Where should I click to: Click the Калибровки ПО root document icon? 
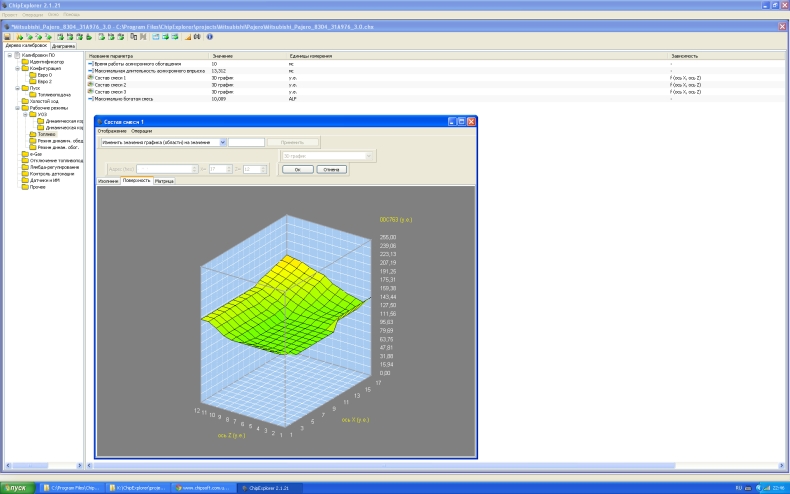pos(17,55)
